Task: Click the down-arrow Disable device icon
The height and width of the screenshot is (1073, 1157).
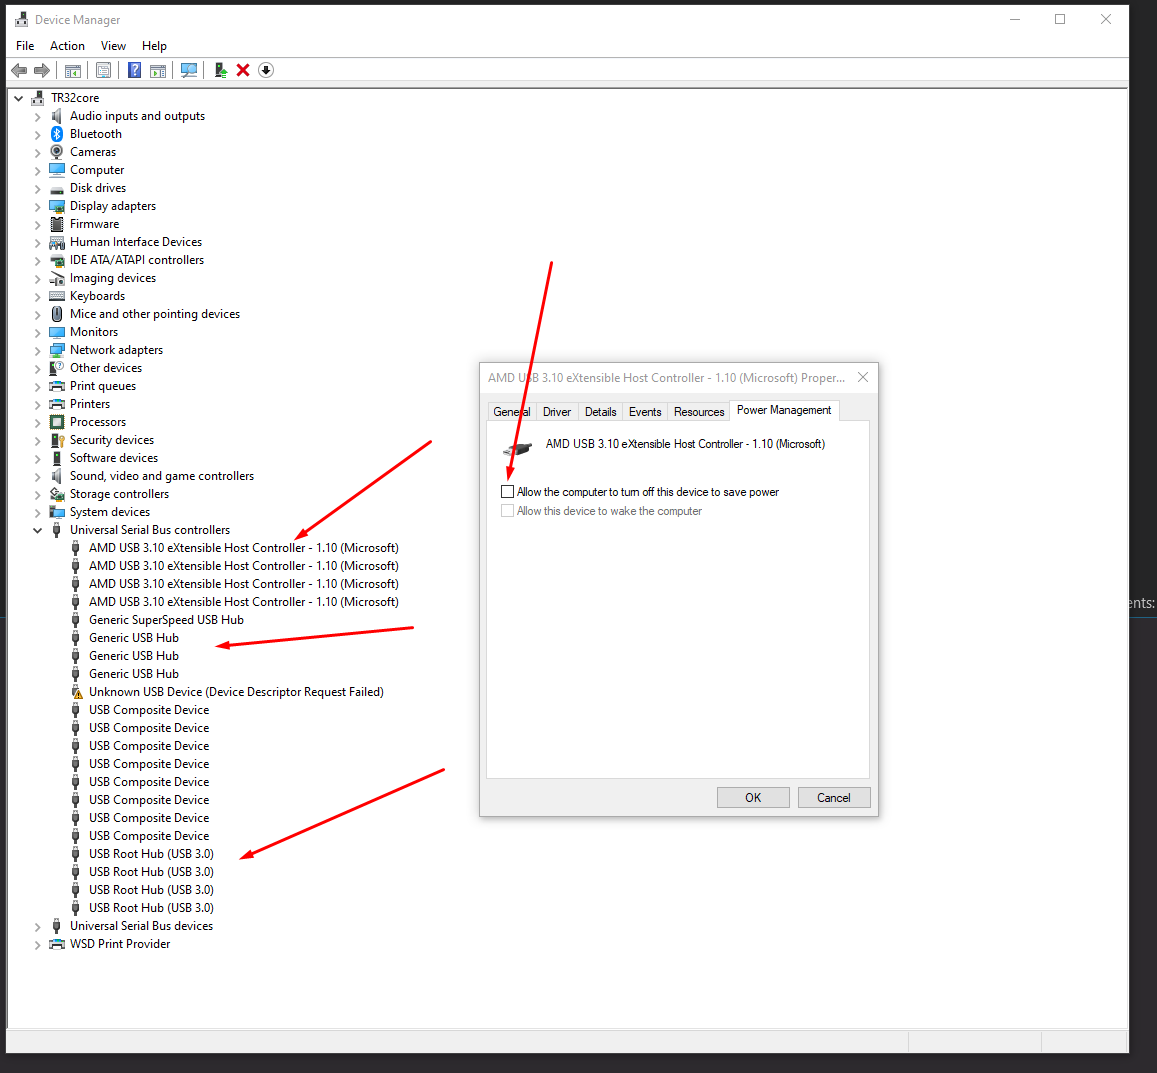Action: click(266, 70)
